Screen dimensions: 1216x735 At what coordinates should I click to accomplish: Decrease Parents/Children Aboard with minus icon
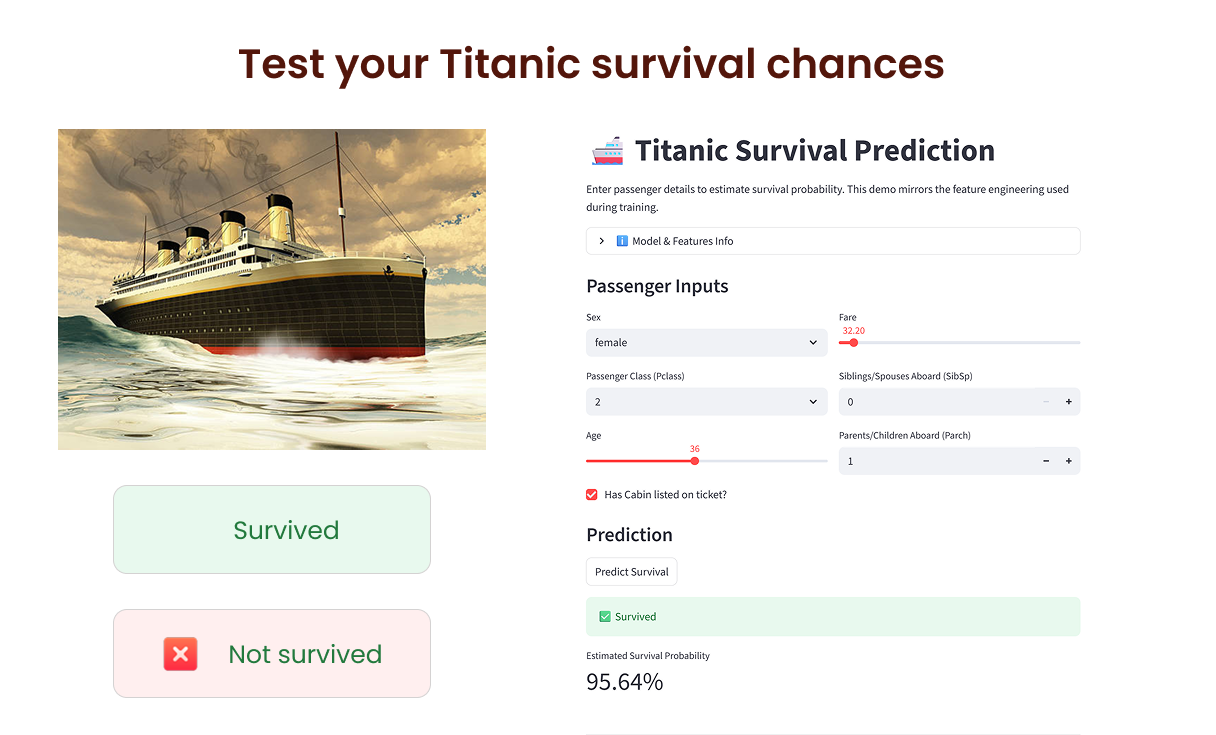pos(1046,461)
